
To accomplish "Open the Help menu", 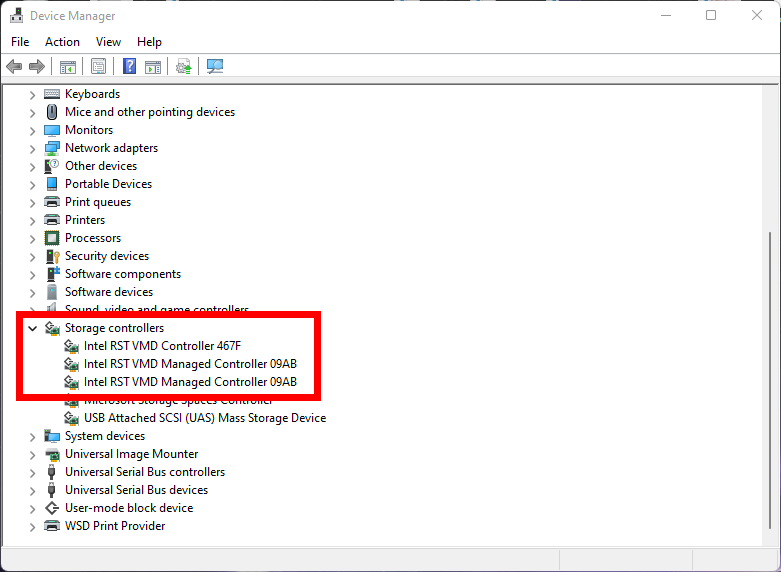I will pos(149,42).
